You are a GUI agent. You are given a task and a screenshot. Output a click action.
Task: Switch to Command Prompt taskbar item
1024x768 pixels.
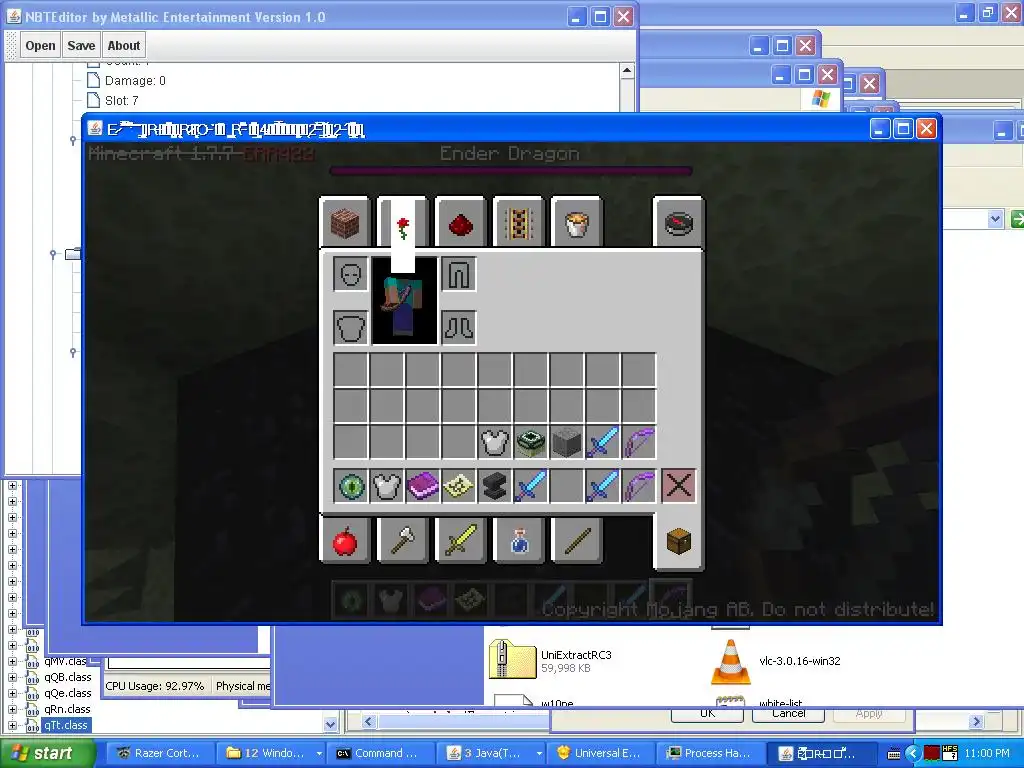[x=381, y=753]
